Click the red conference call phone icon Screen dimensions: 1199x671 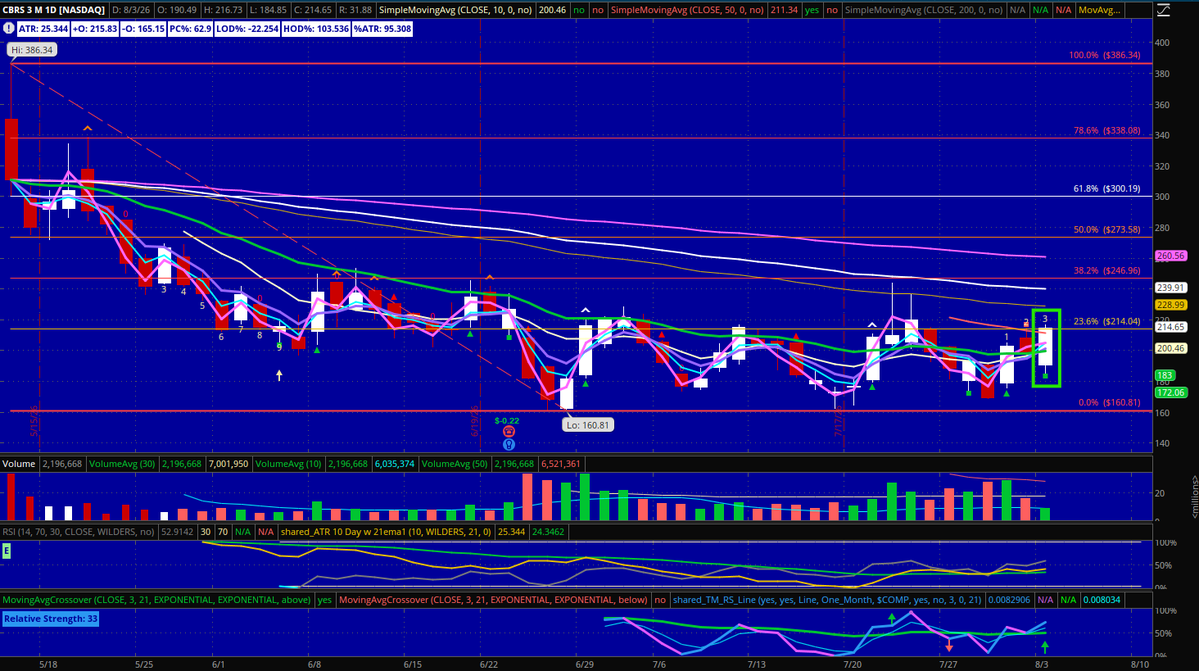coord(509,432)
